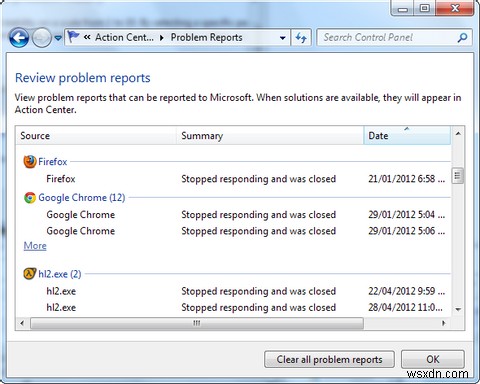Sort by Date column header
This screenshot has height=384, width=480.
click(407, 136)
